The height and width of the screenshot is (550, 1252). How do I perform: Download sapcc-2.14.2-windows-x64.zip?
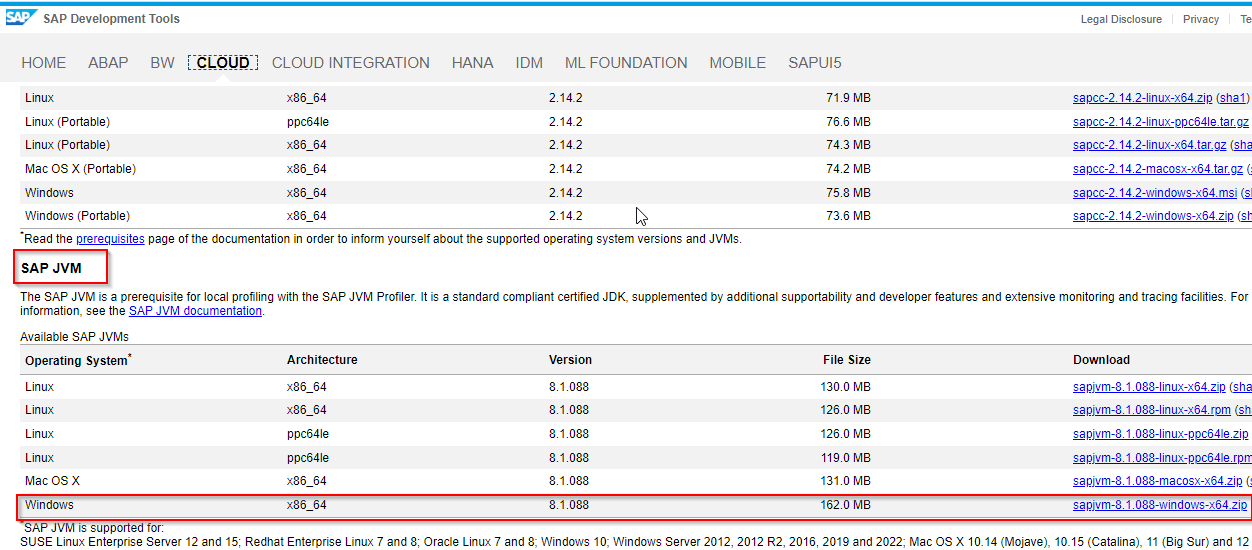(x=1153, y=216)
